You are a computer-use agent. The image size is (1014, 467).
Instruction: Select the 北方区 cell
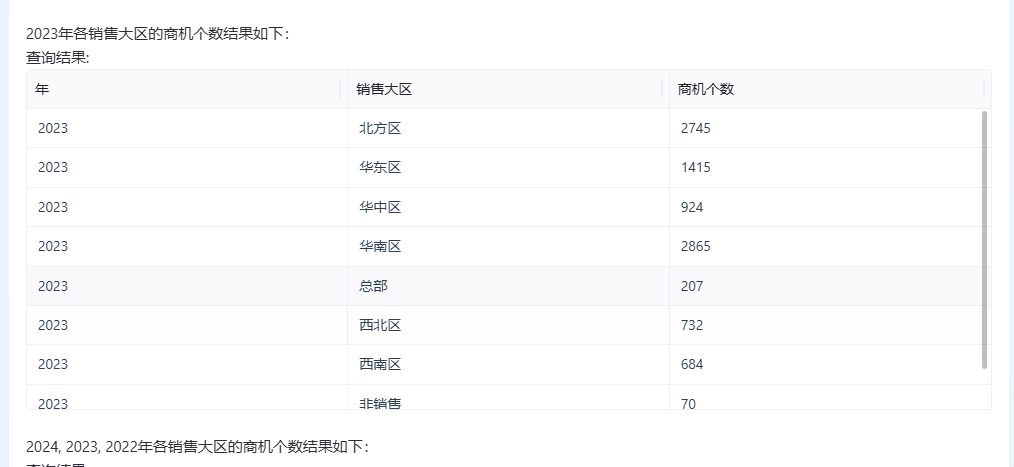pyautogui.click(x=508, y=128)
